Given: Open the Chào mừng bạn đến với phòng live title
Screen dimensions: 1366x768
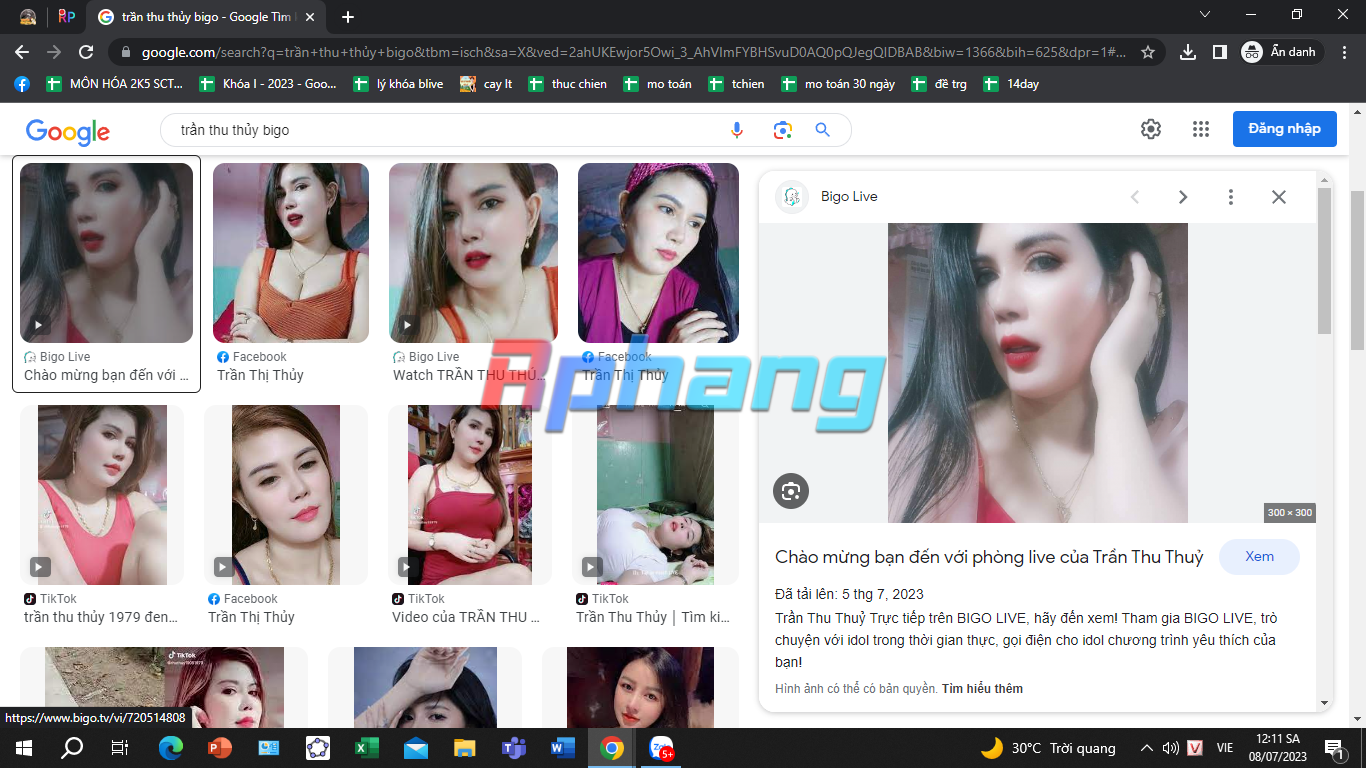Looking at the screenshot, I should (989, 557).
